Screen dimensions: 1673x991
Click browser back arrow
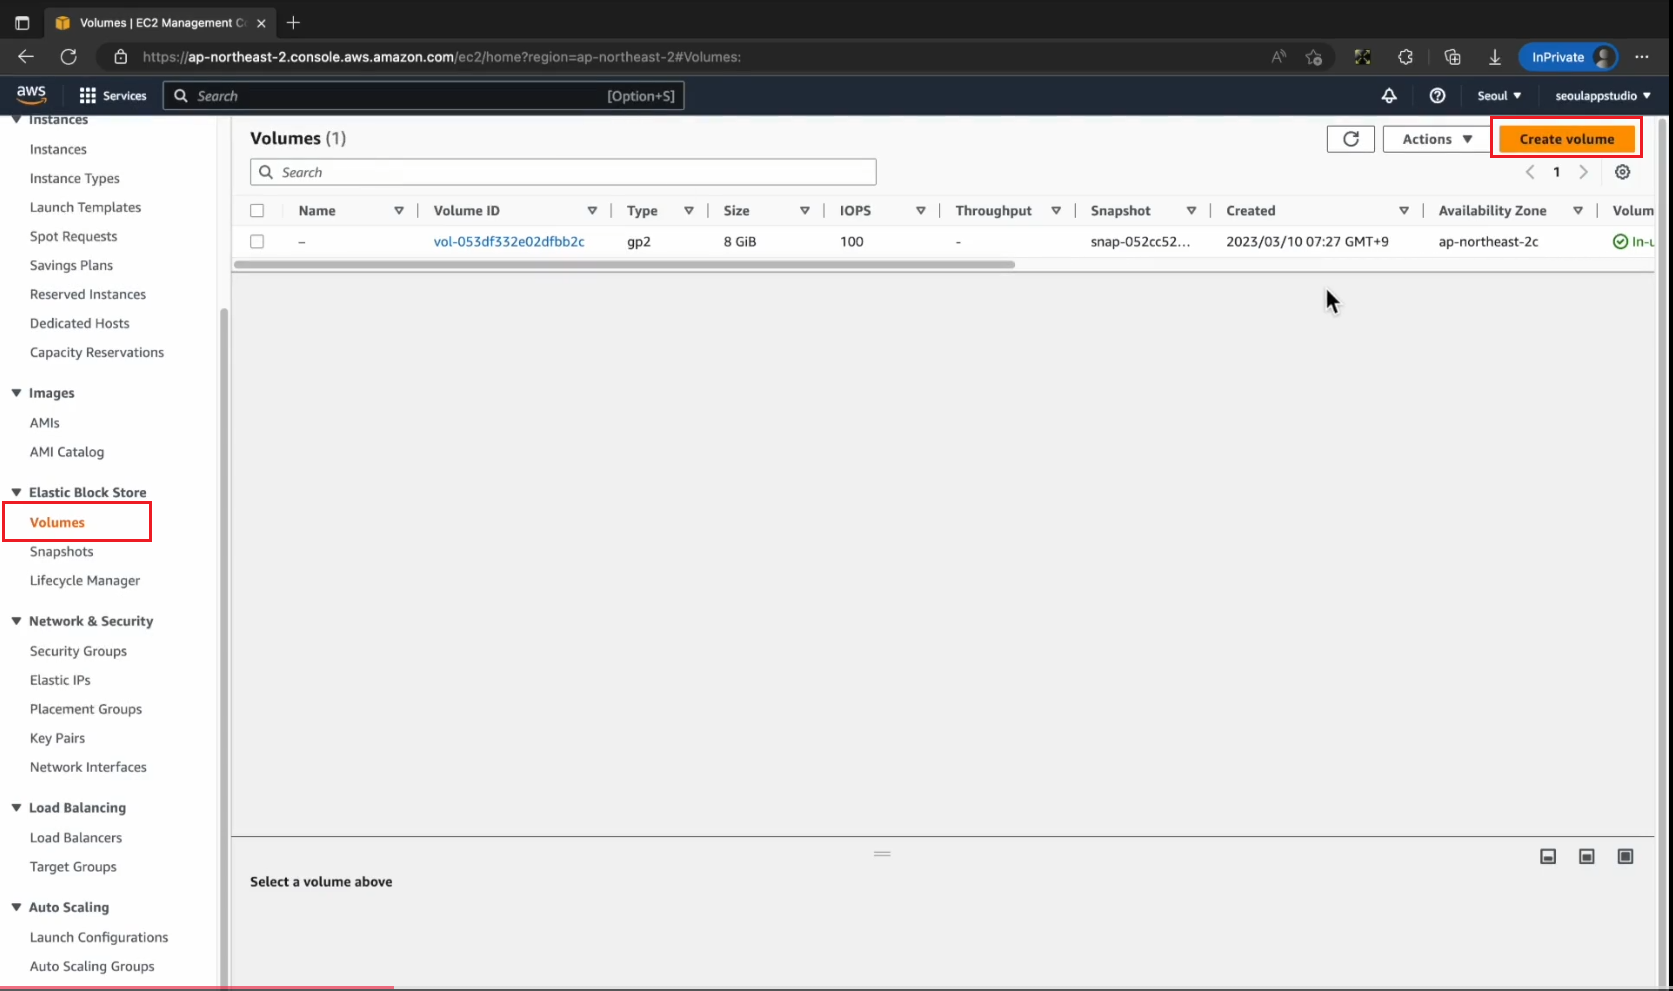pyautogui.click(x=26, y=57)
